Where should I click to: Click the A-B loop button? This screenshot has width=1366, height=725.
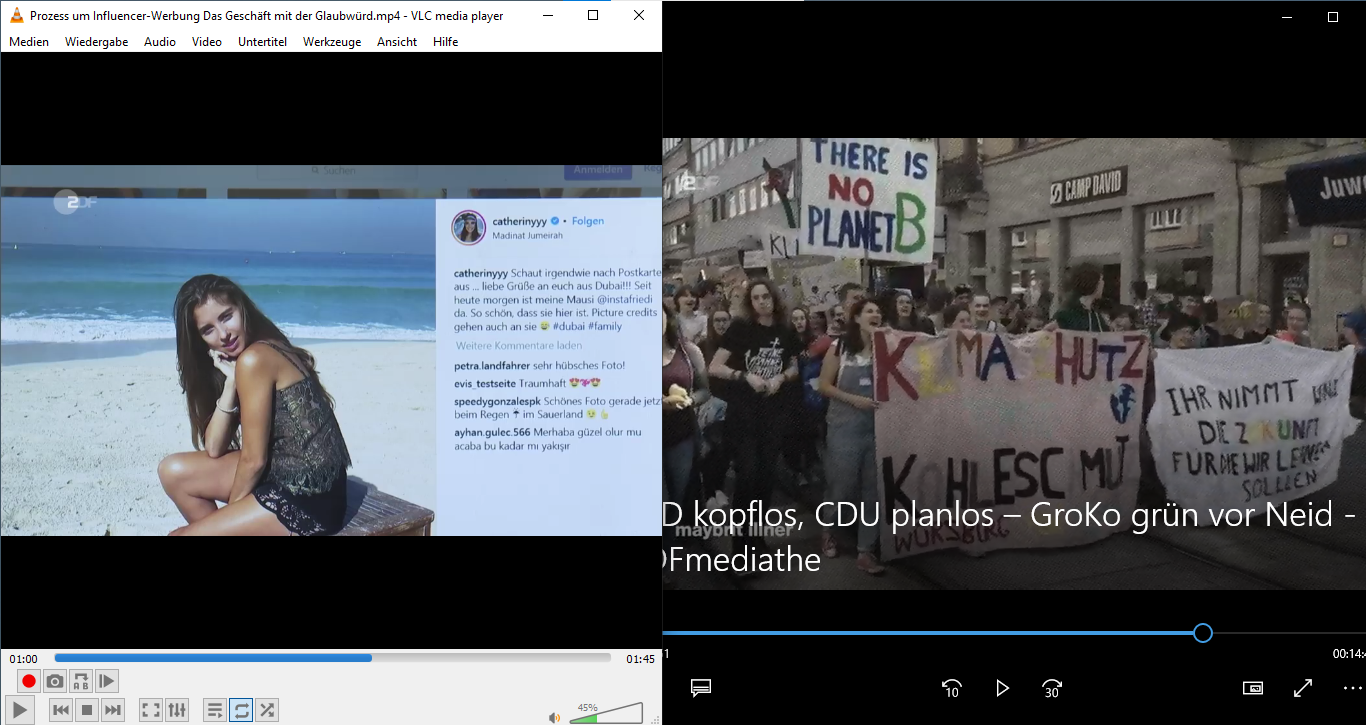tap(81, 682)
